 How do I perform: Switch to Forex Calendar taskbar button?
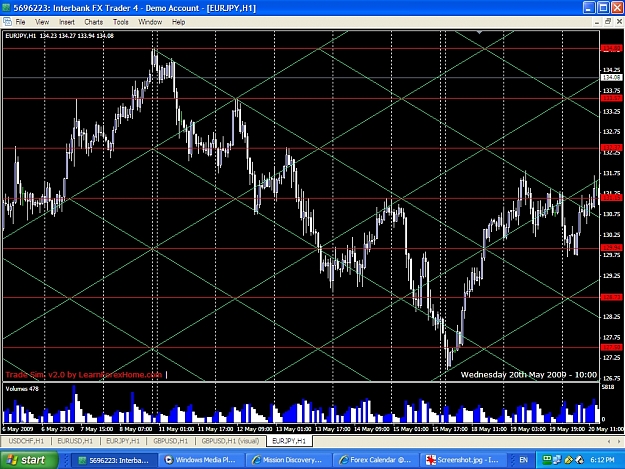(376, 460)
